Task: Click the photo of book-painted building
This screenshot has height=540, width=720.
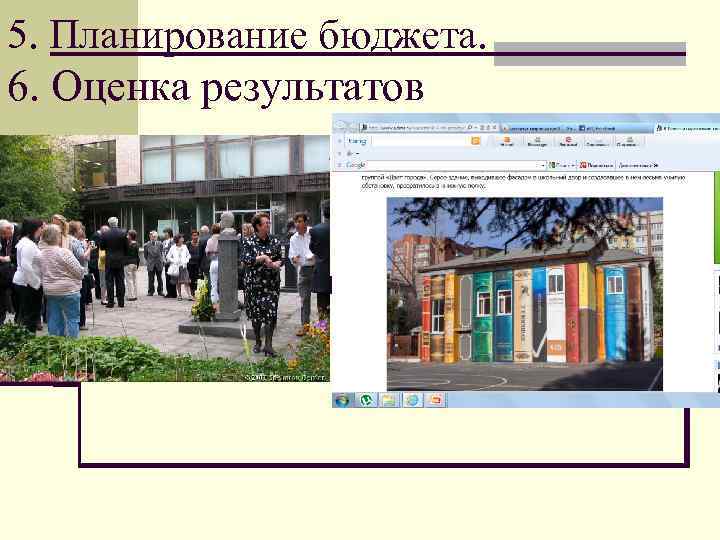Action: pyautogui.click(x=525, y=294)
